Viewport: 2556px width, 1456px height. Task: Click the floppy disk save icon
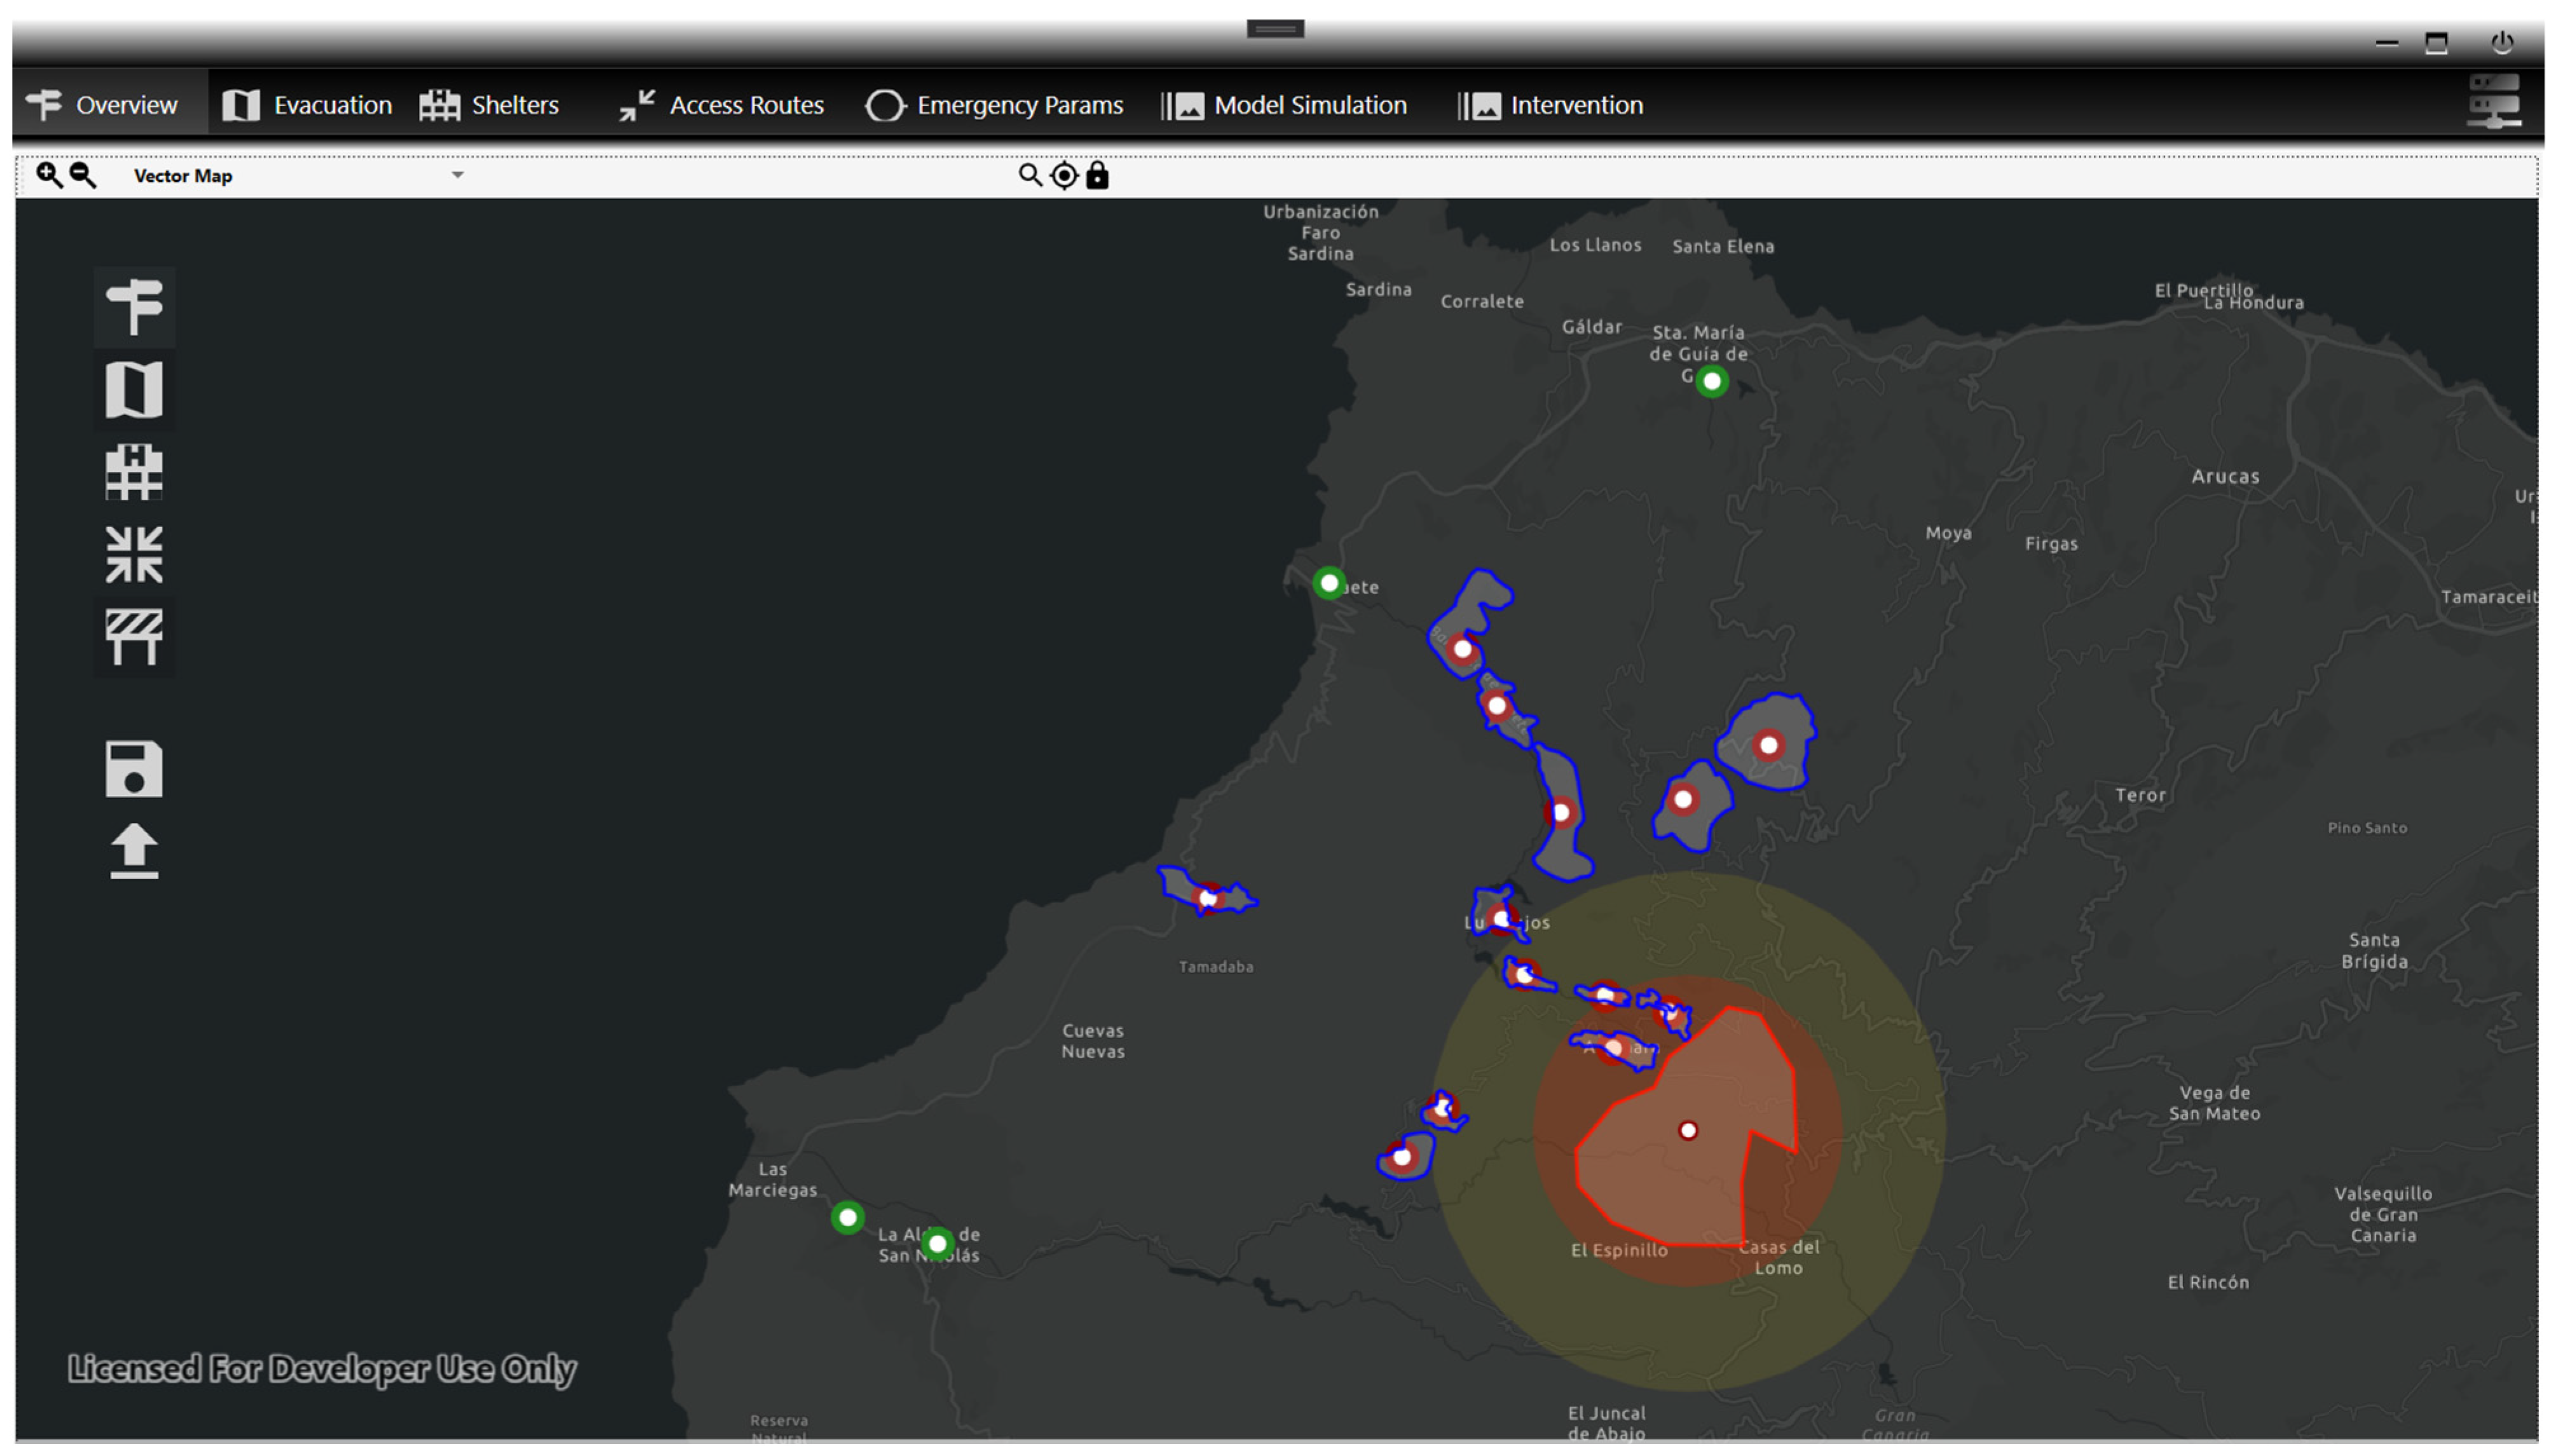click(x=134, y=769)
